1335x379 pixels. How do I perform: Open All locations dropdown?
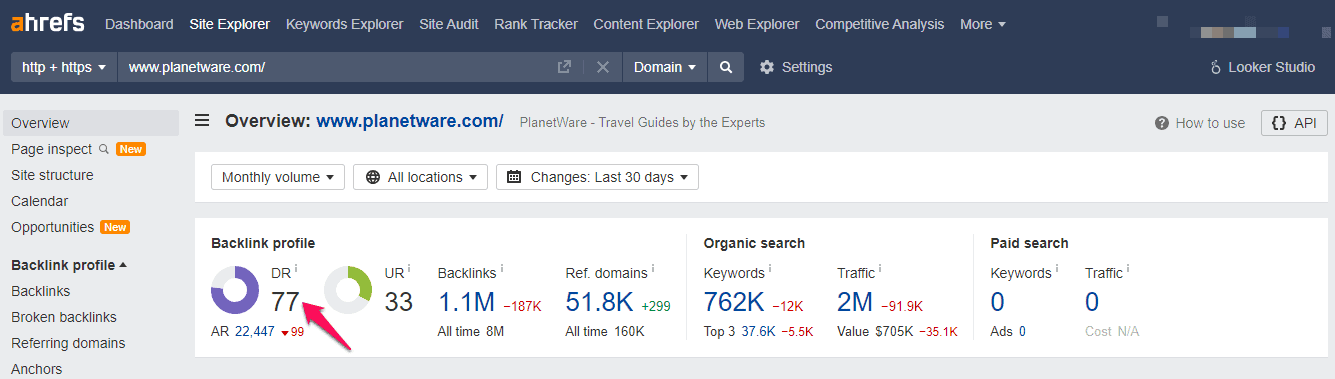pos(420,177)
